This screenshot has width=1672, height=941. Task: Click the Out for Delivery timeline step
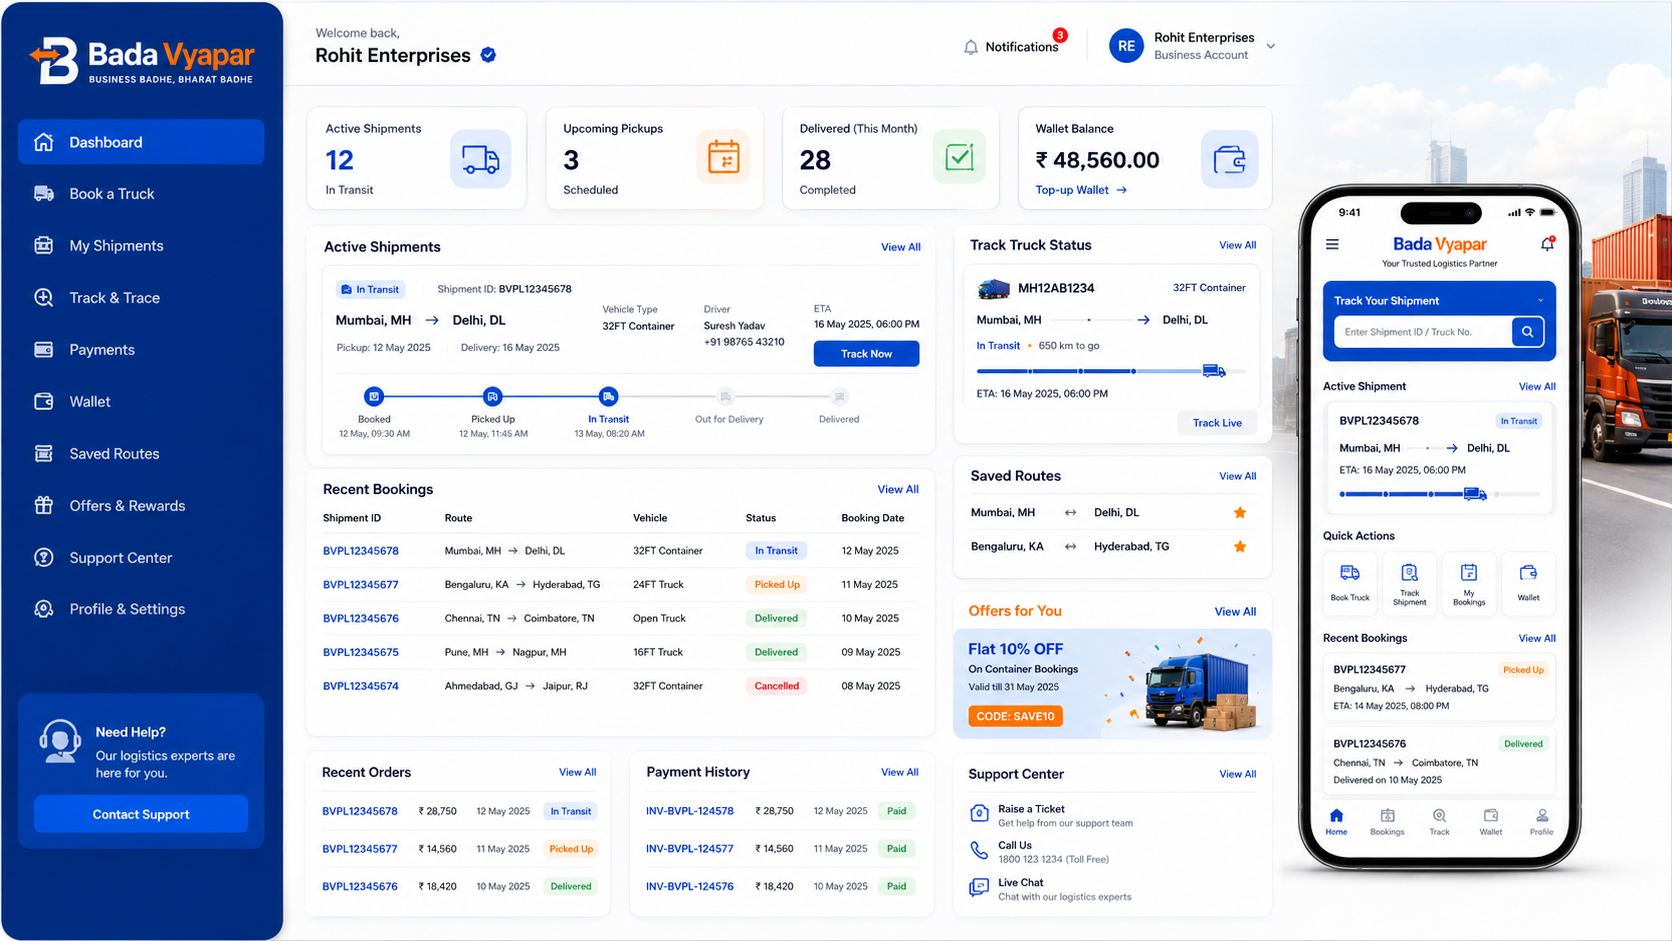726,397
